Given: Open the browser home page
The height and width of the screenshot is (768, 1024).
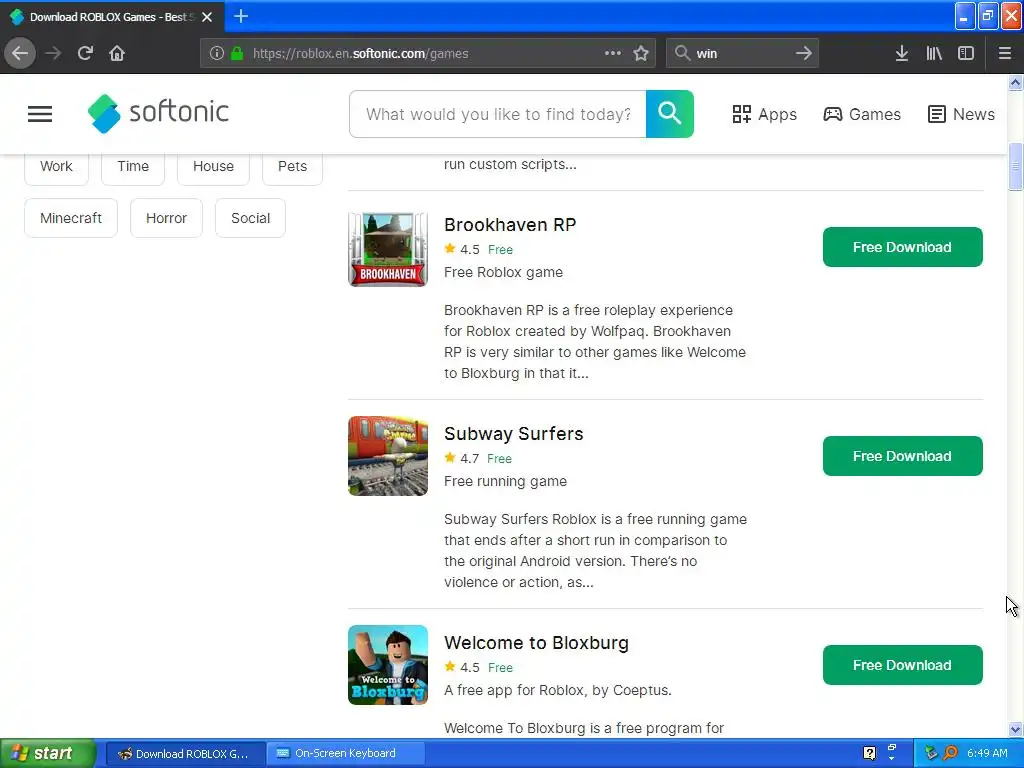Looking at the screenshot, I should coord(117,53).
